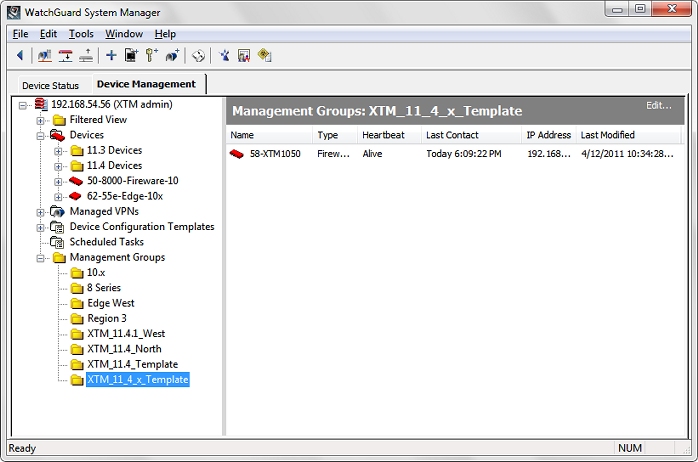Click the red 58-XTM1050 device icon
Viewport: 698px width, 462px height.
(x=237, y=154)
